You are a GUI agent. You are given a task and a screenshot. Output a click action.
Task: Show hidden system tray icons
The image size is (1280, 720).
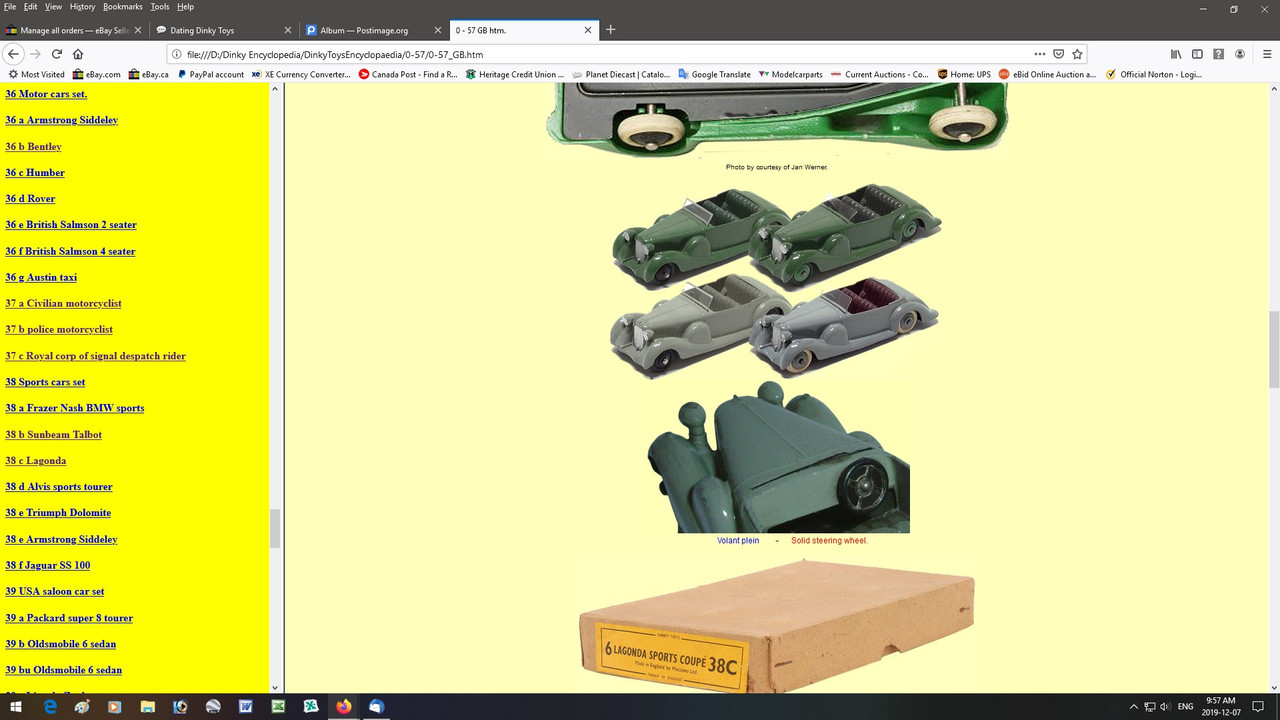(1134, 706)
